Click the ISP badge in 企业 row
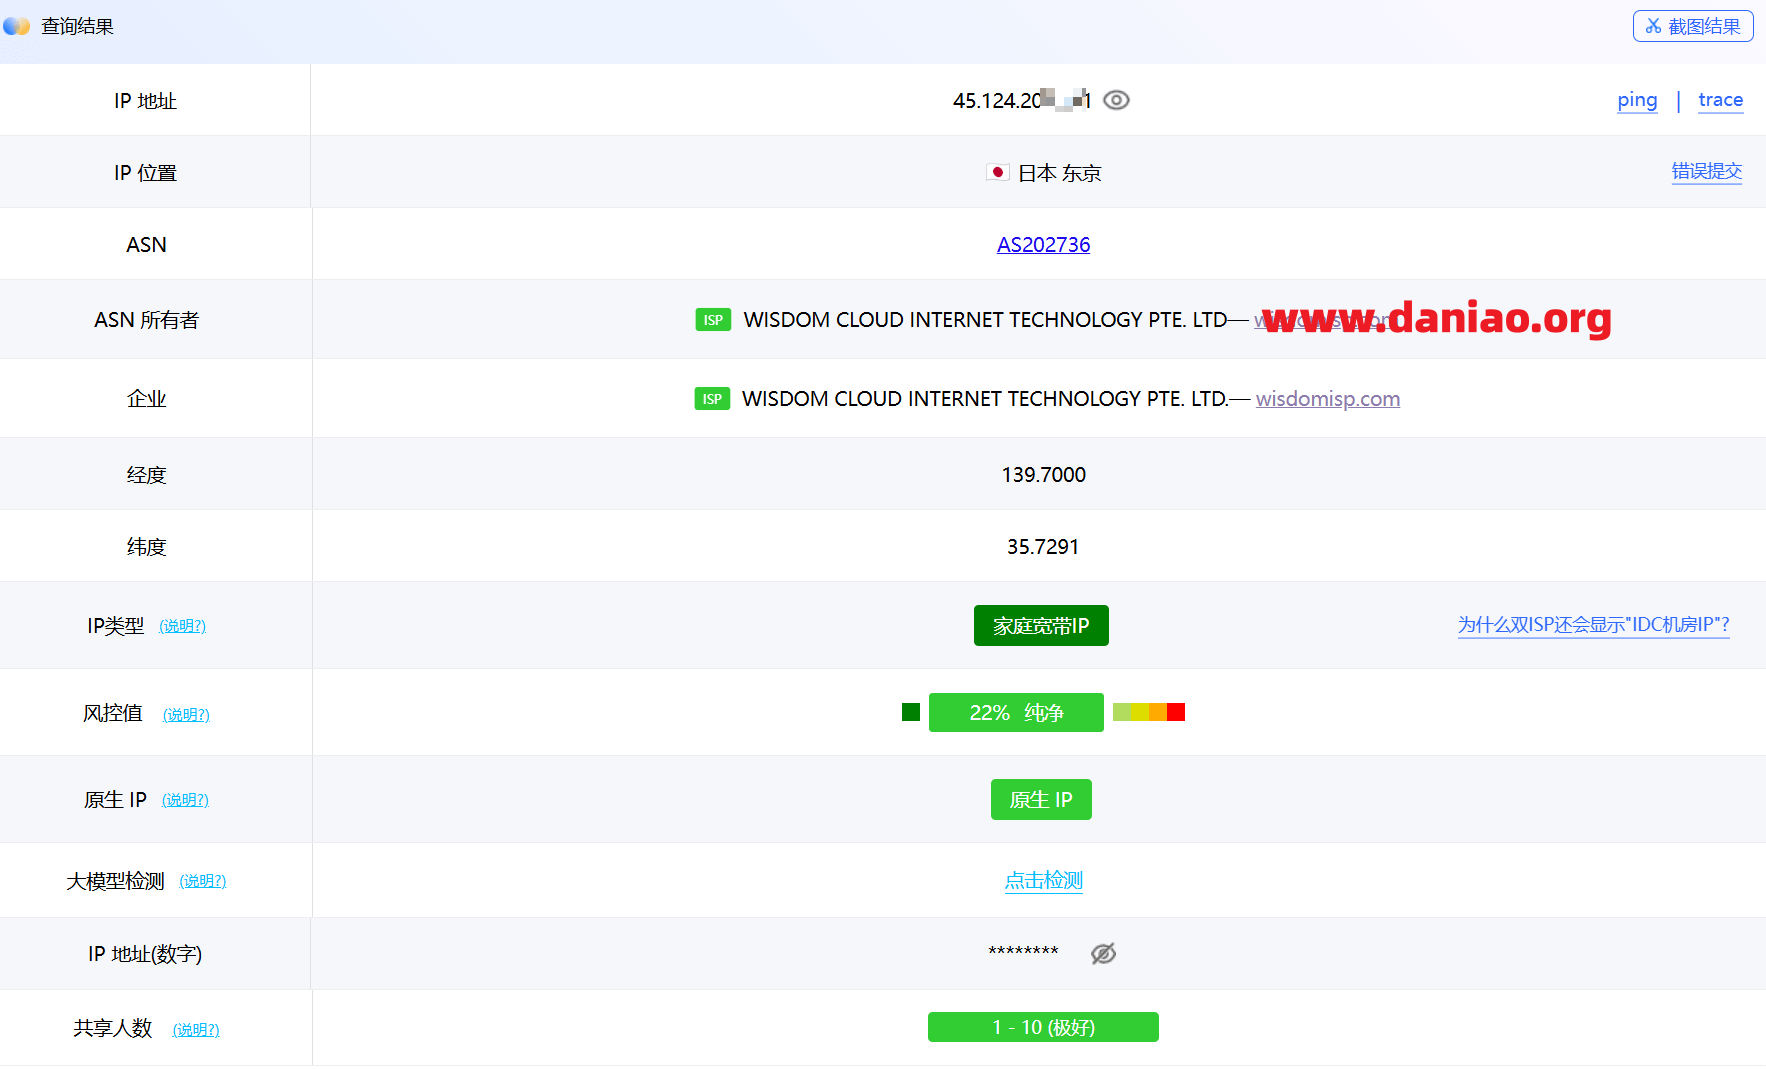Image resolution: width=1766 pixels, height=1069 pixels. pyautogui.click(x=712, y=399)
